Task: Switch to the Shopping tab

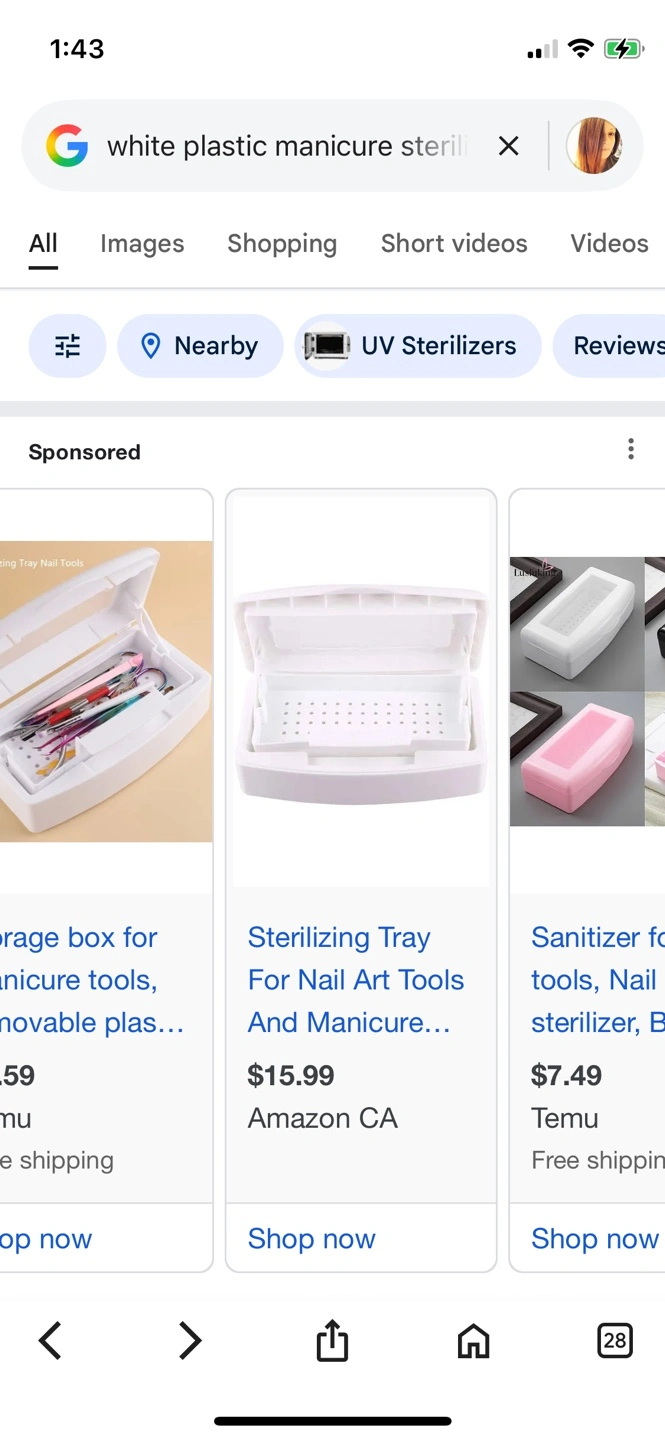Action: point(282,243)
